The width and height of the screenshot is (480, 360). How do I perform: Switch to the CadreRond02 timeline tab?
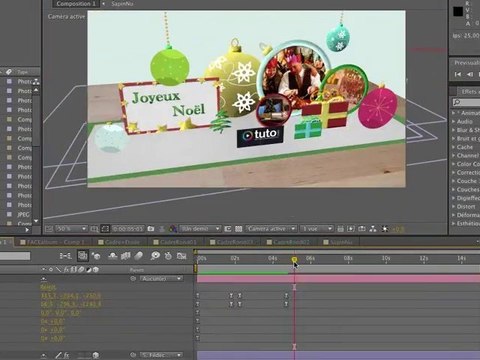(288, 242)
